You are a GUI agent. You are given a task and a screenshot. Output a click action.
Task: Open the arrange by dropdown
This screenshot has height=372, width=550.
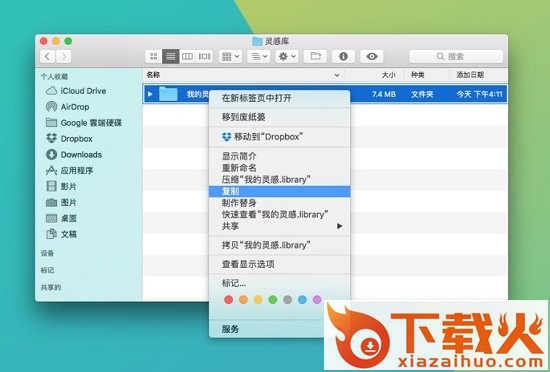(x=259, y=56)
